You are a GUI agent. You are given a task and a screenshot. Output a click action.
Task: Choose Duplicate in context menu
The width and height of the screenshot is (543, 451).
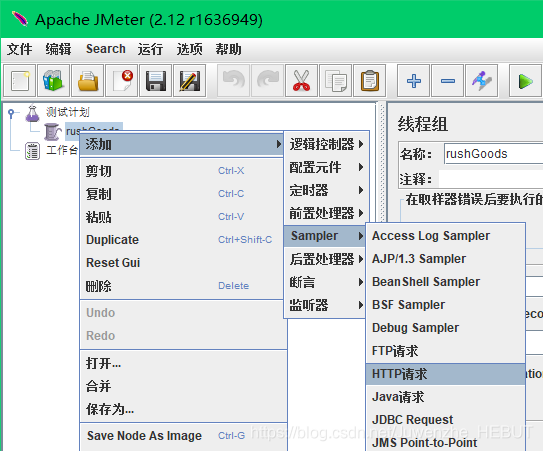click(182, 240)
